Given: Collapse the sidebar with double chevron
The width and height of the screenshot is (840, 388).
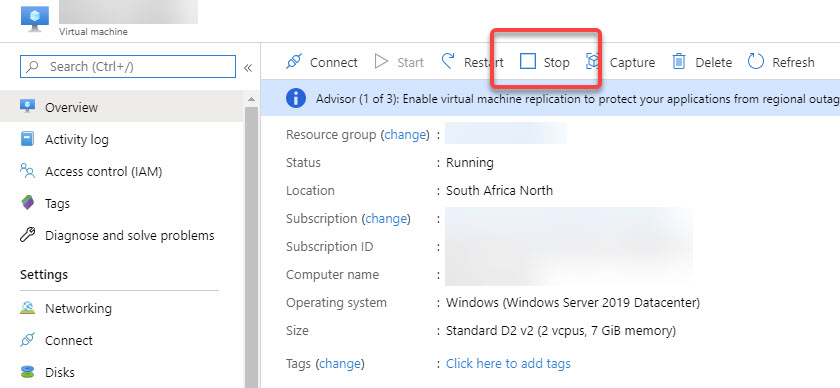Looking at the screenshot, I should [248, 68].
